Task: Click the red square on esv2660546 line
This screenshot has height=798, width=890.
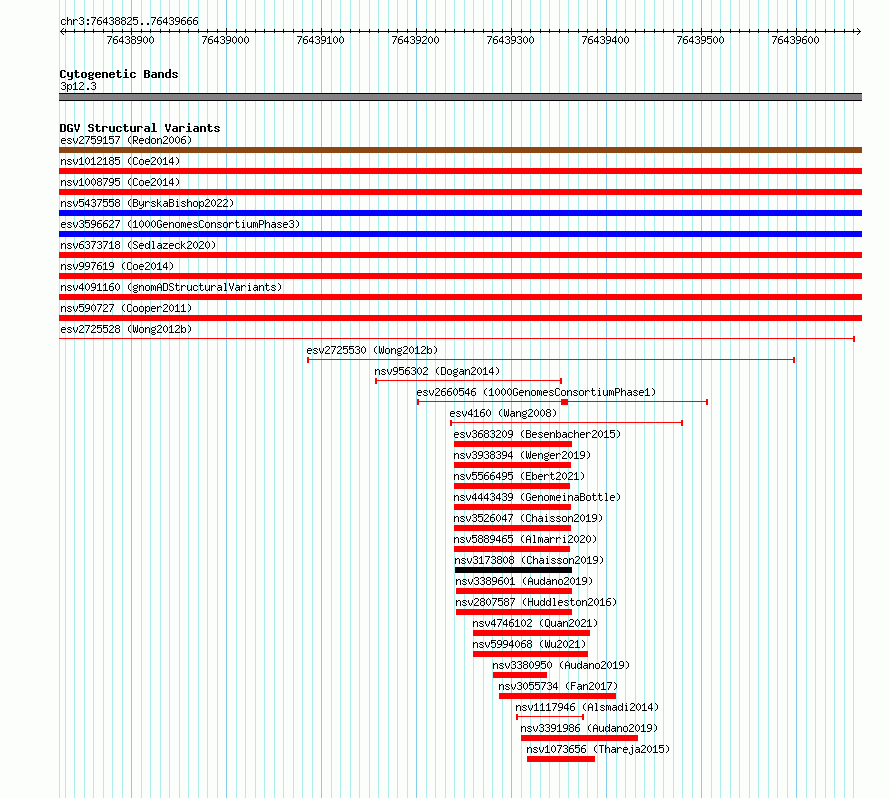Action: (x=564, y=402)
